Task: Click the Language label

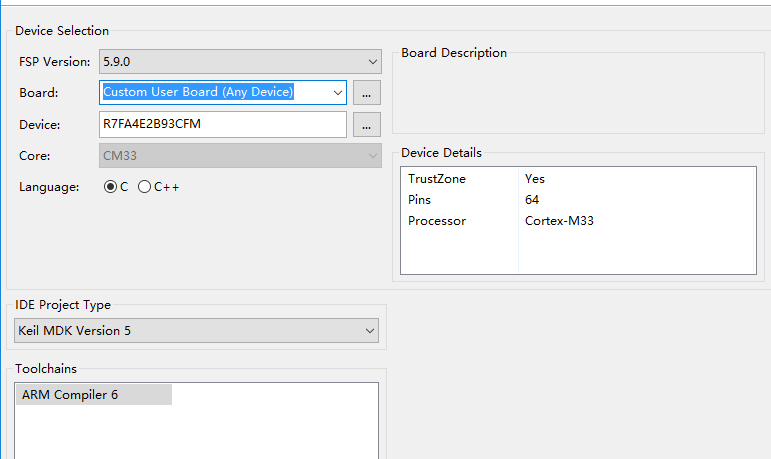Action: [x=49, y=187]
